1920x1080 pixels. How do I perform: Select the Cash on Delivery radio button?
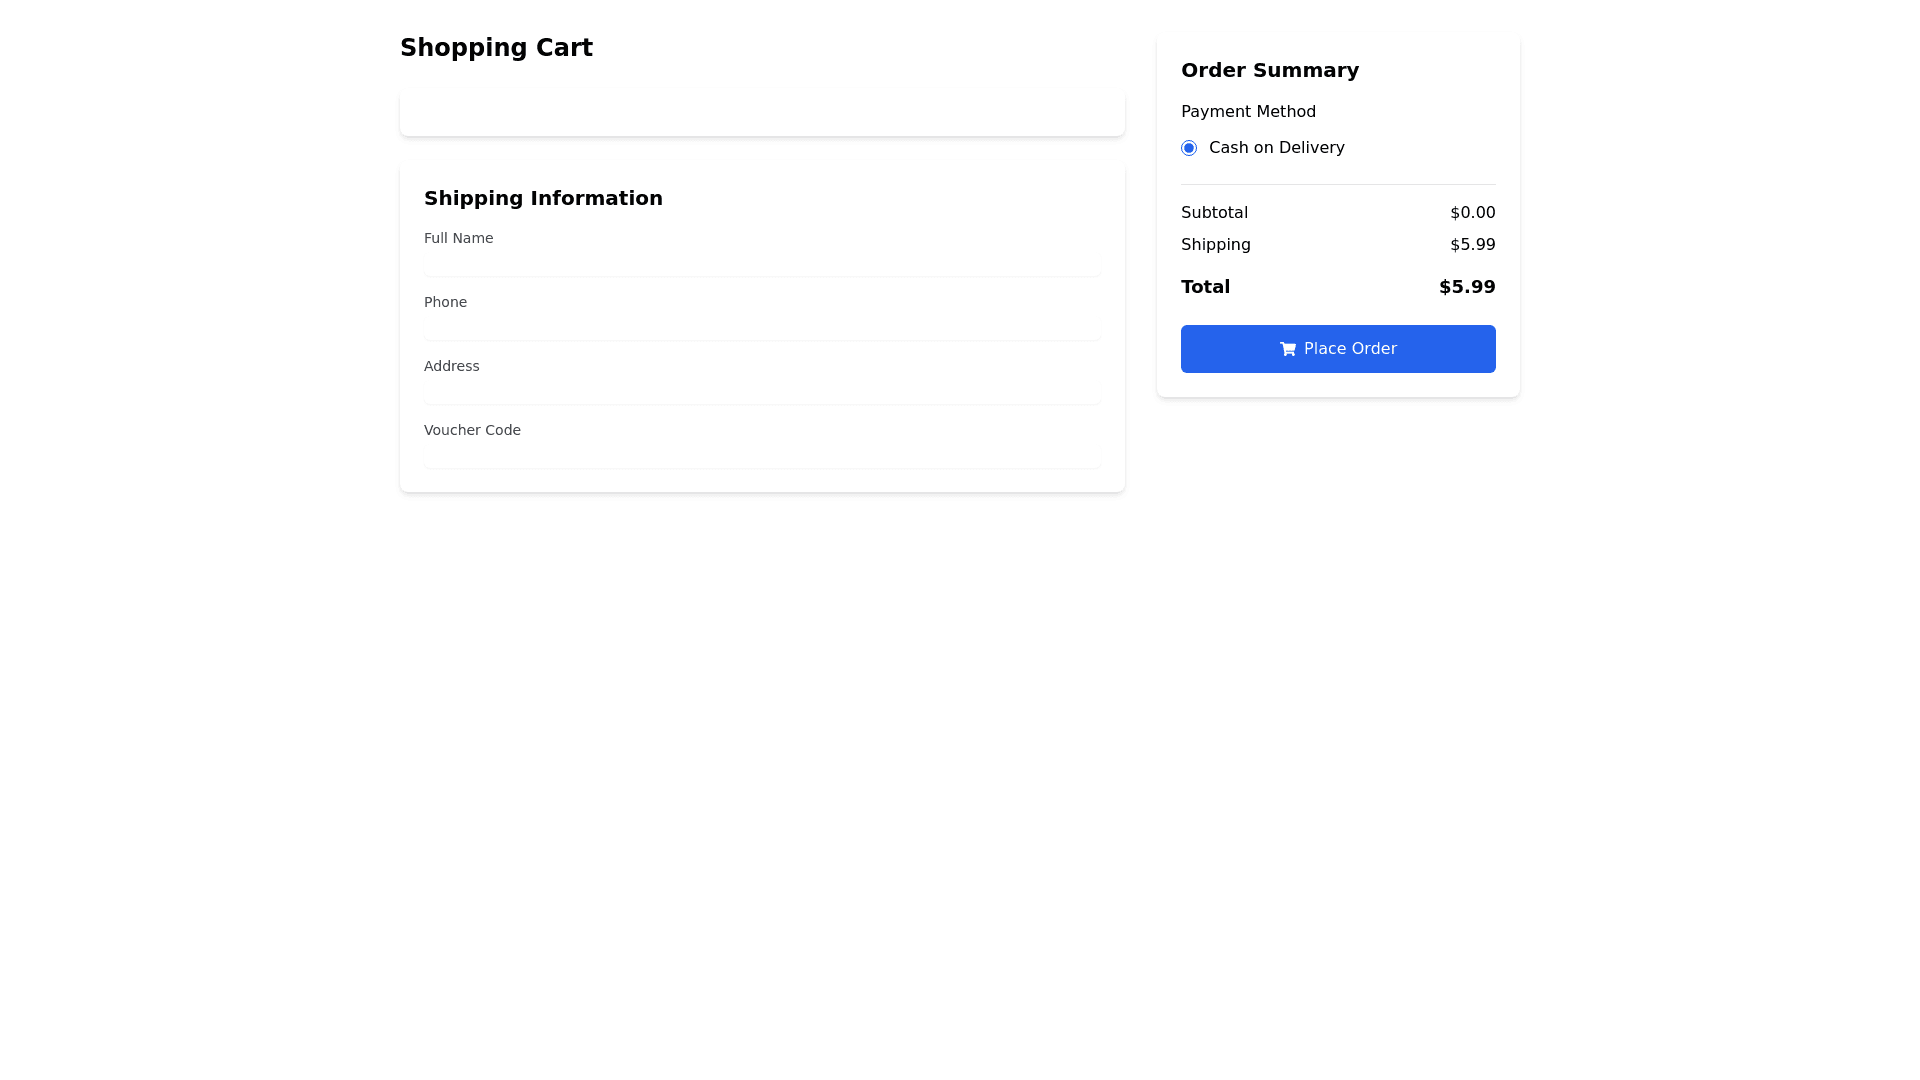click(x=1189, y=148)
